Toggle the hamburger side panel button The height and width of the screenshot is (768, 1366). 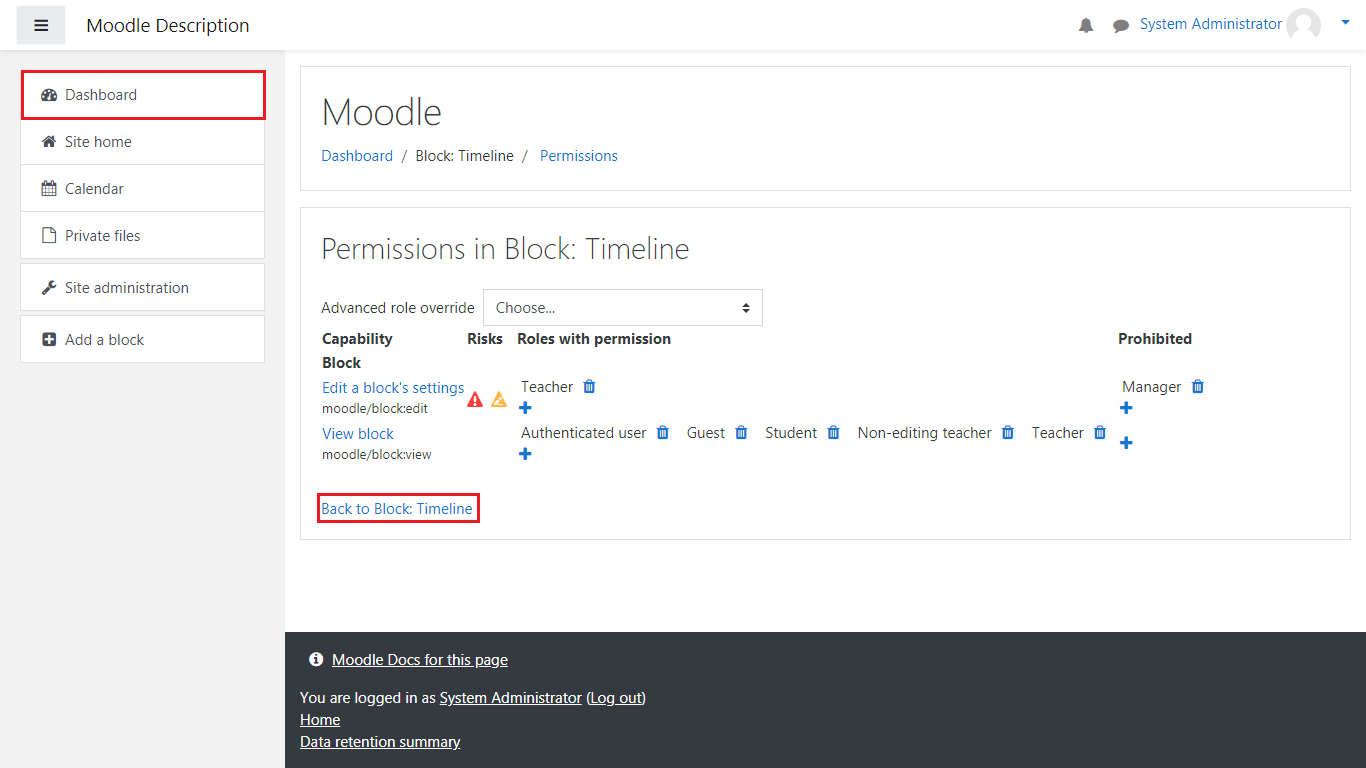coord(41,25)
